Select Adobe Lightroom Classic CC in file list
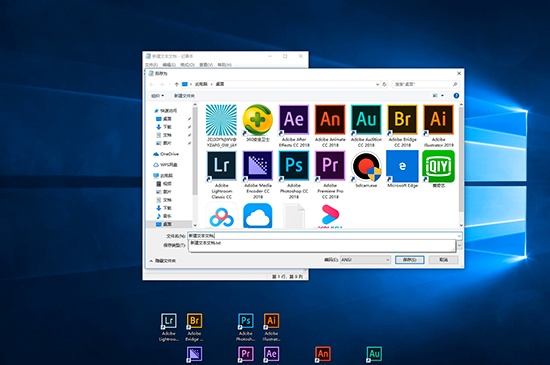This screenshot has height=365, width=550. pos(221,175)
